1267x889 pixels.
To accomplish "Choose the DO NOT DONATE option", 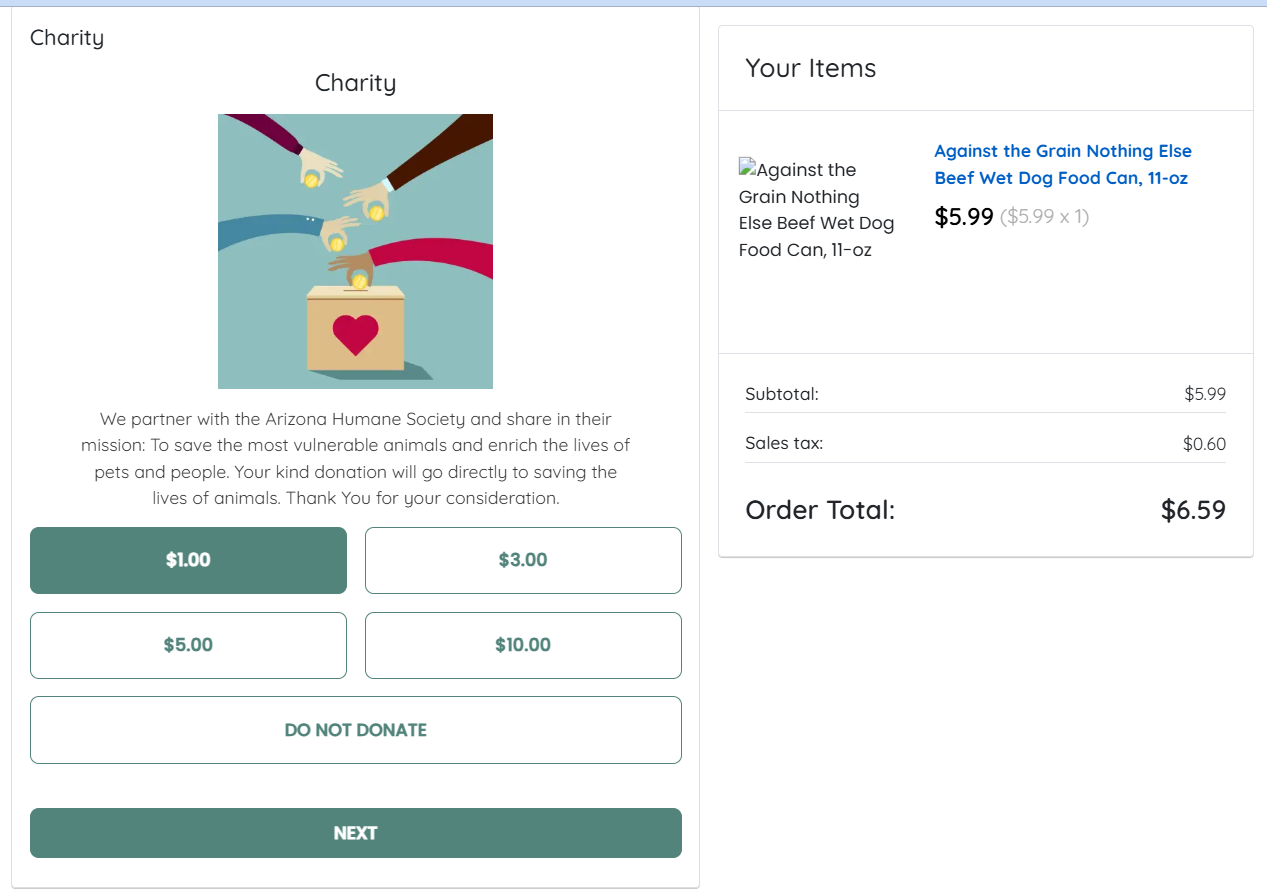I will 355,730.
